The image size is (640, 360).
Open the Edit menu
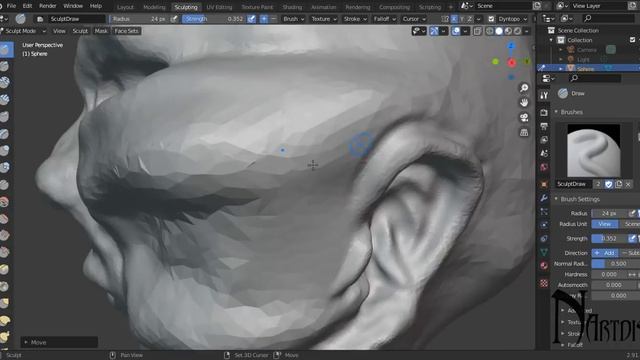coord(27,6)
